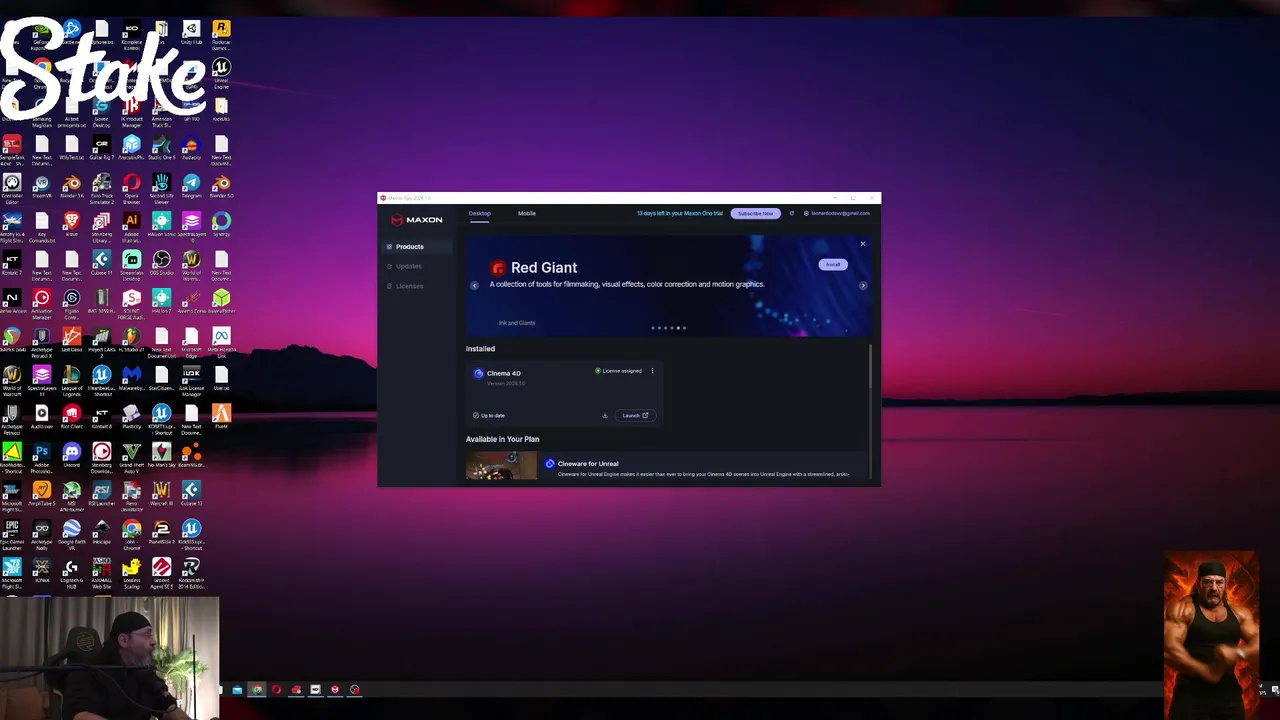Open the Discord desktop icon
1280x720 pixels.
point(71,456)
